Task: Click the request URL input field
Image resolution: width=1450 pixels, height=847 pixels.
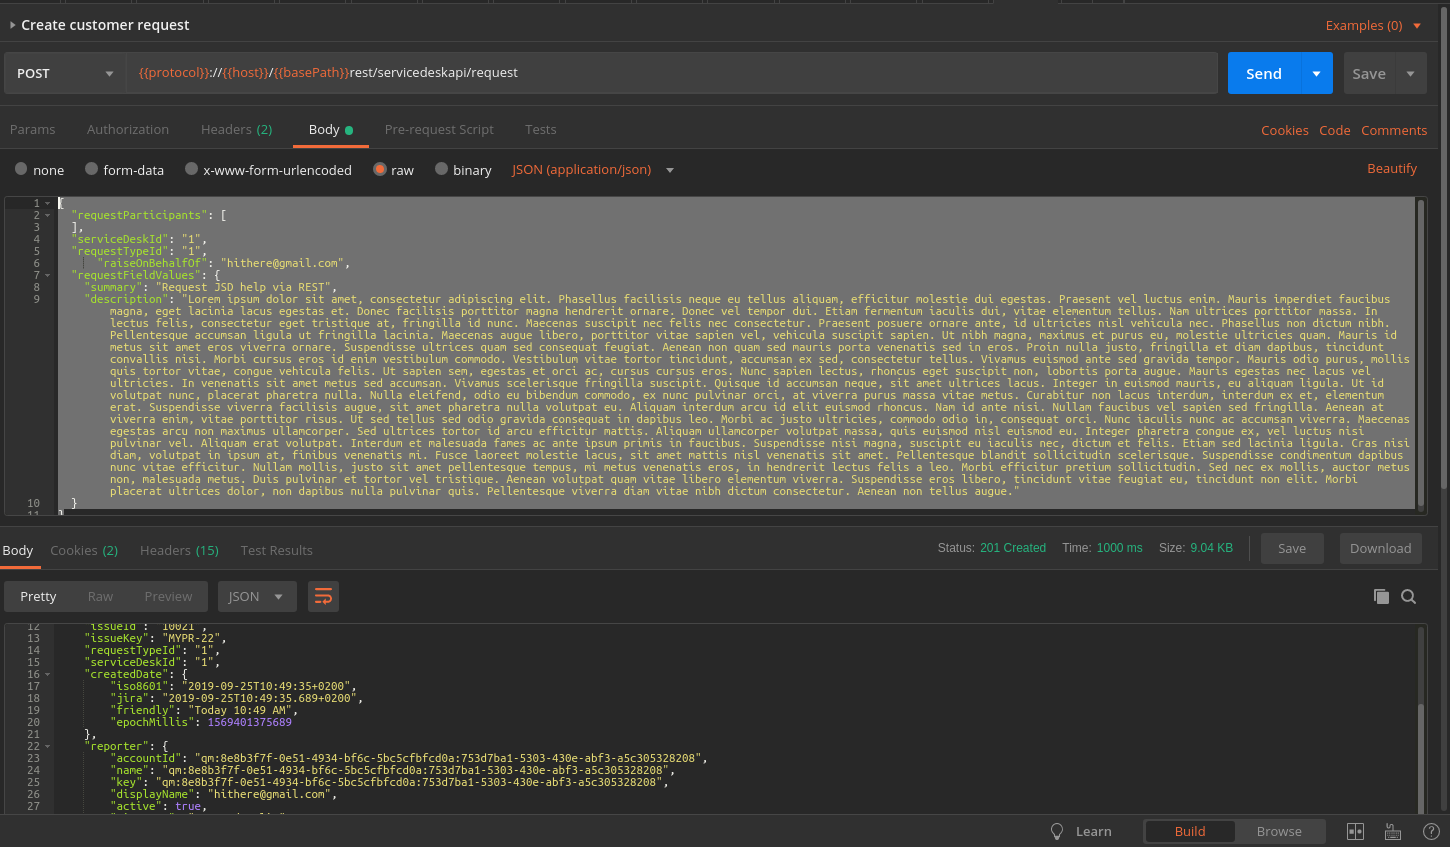Action: 672,73
